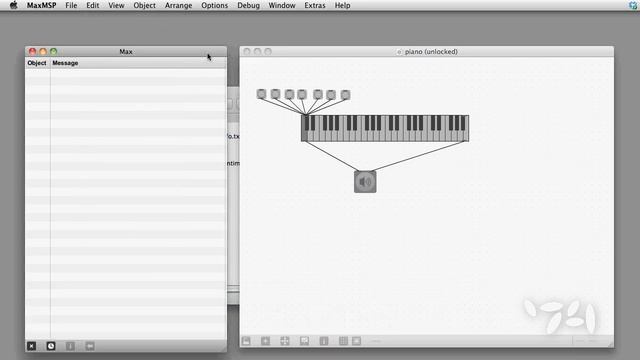This screenshot has height=360, width=640.
Task: Click the show object arrow icon in Max window
Action: click(90, 346)
